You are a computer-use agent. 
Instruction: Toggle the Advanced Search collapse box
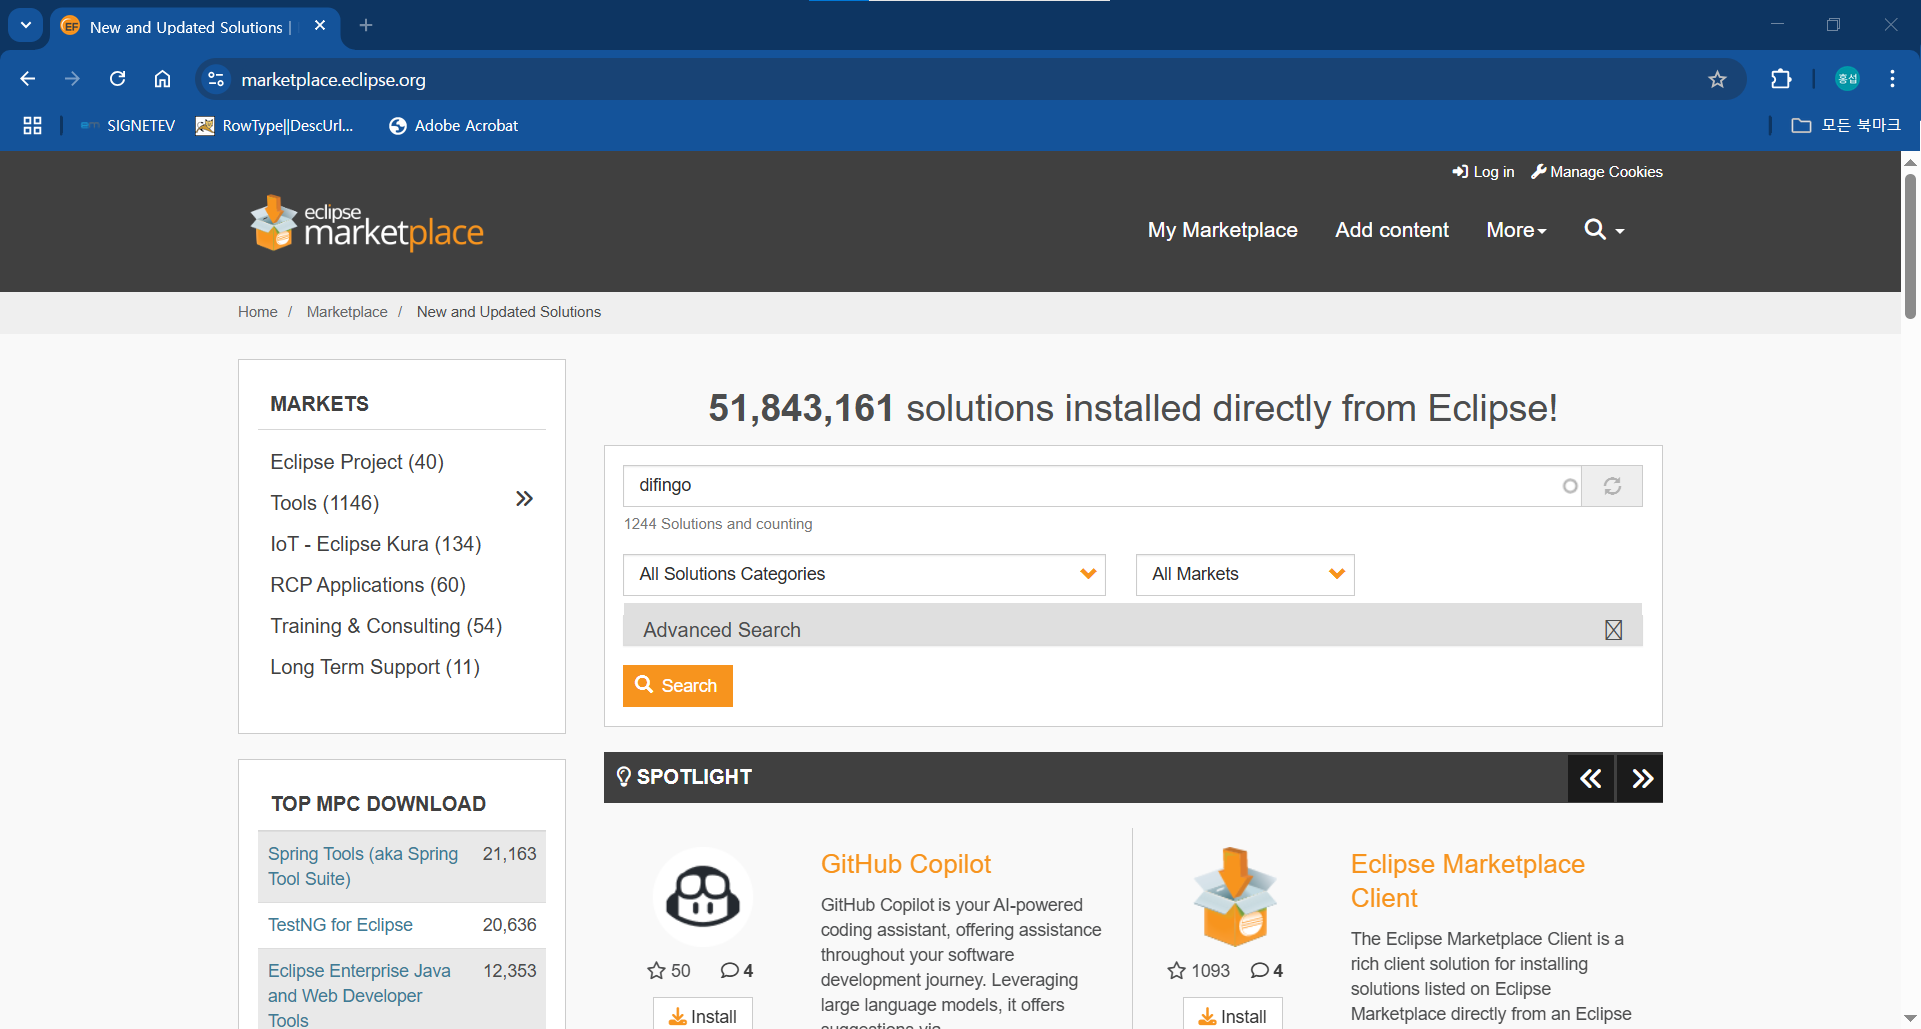(x=1613, y=630)
